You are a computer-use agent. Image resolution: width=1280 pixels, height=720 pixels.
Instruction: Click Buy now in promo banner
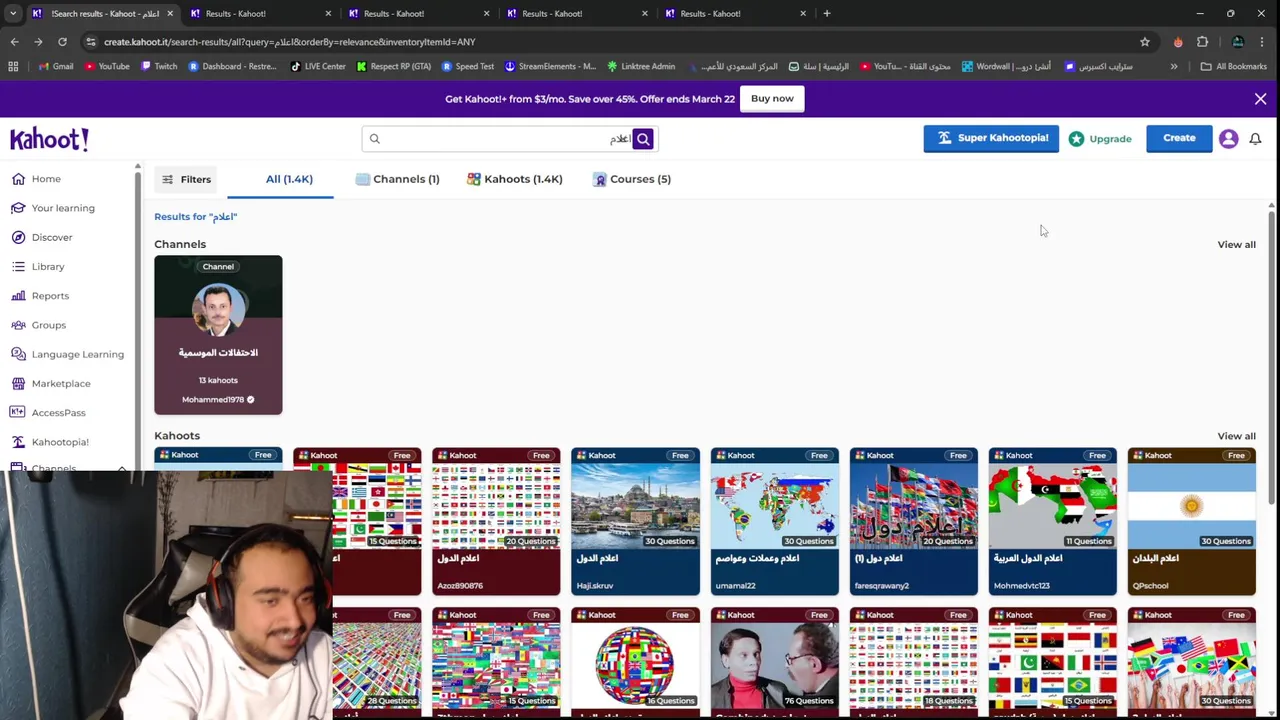[x=772, y=98]
